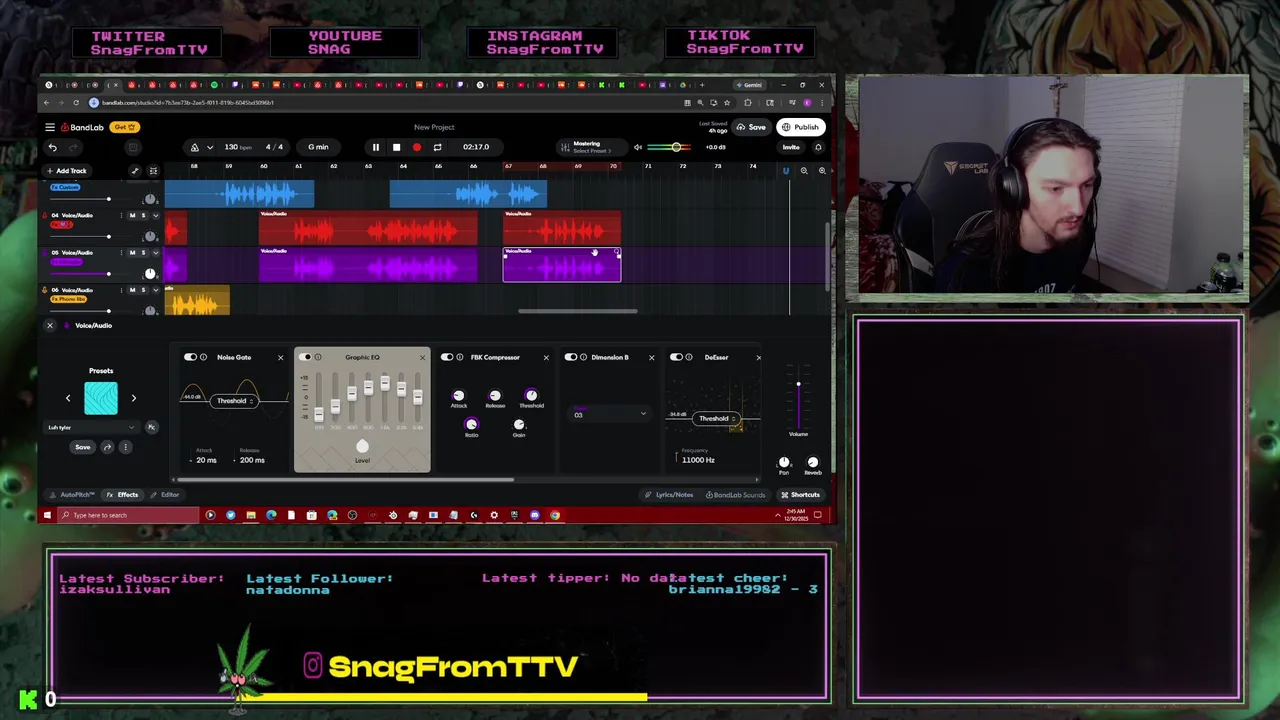Image resolution: width=1280 pixels, height=720 pixels.
Task: Toggle Graphic EQ effect on/off
Action: click(x=305, y=357)
